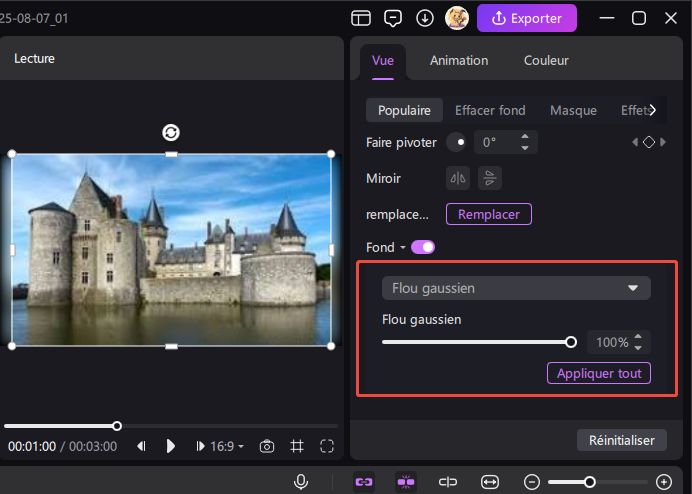
Task: Click the rotation angle 0° field
Action: 495,142
